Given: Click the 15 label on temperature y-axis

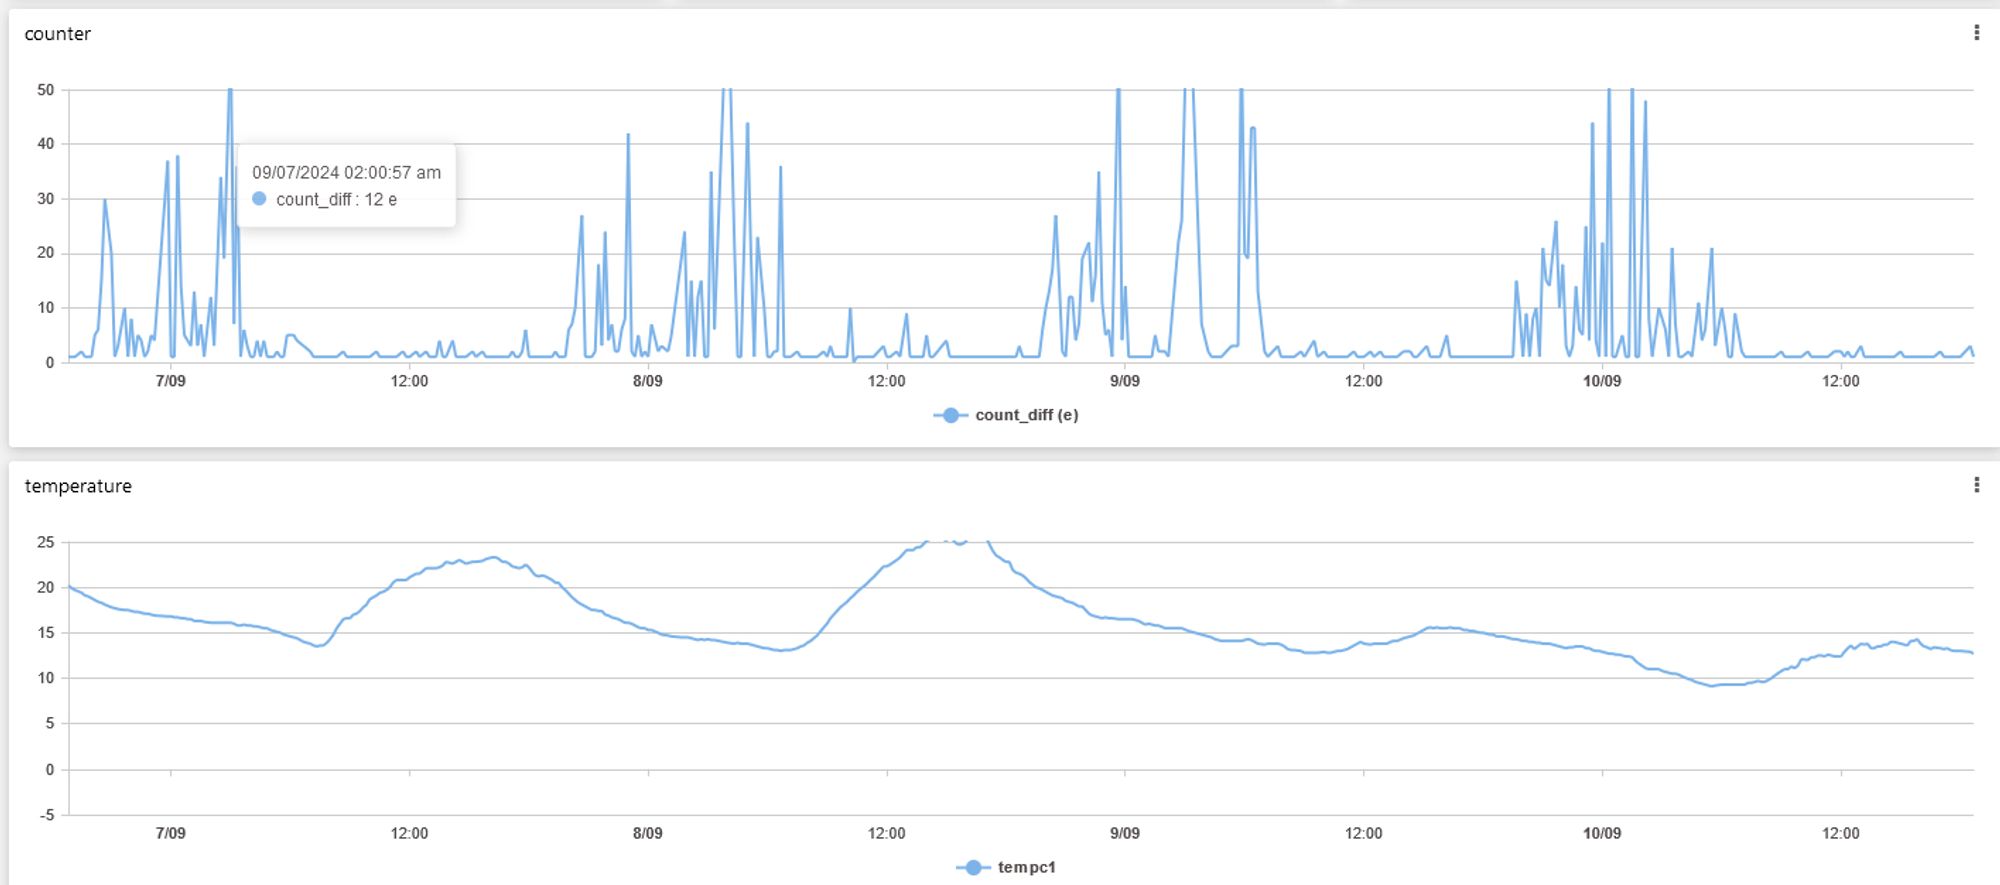Looking at the screenshot, I should click(46, 633).
